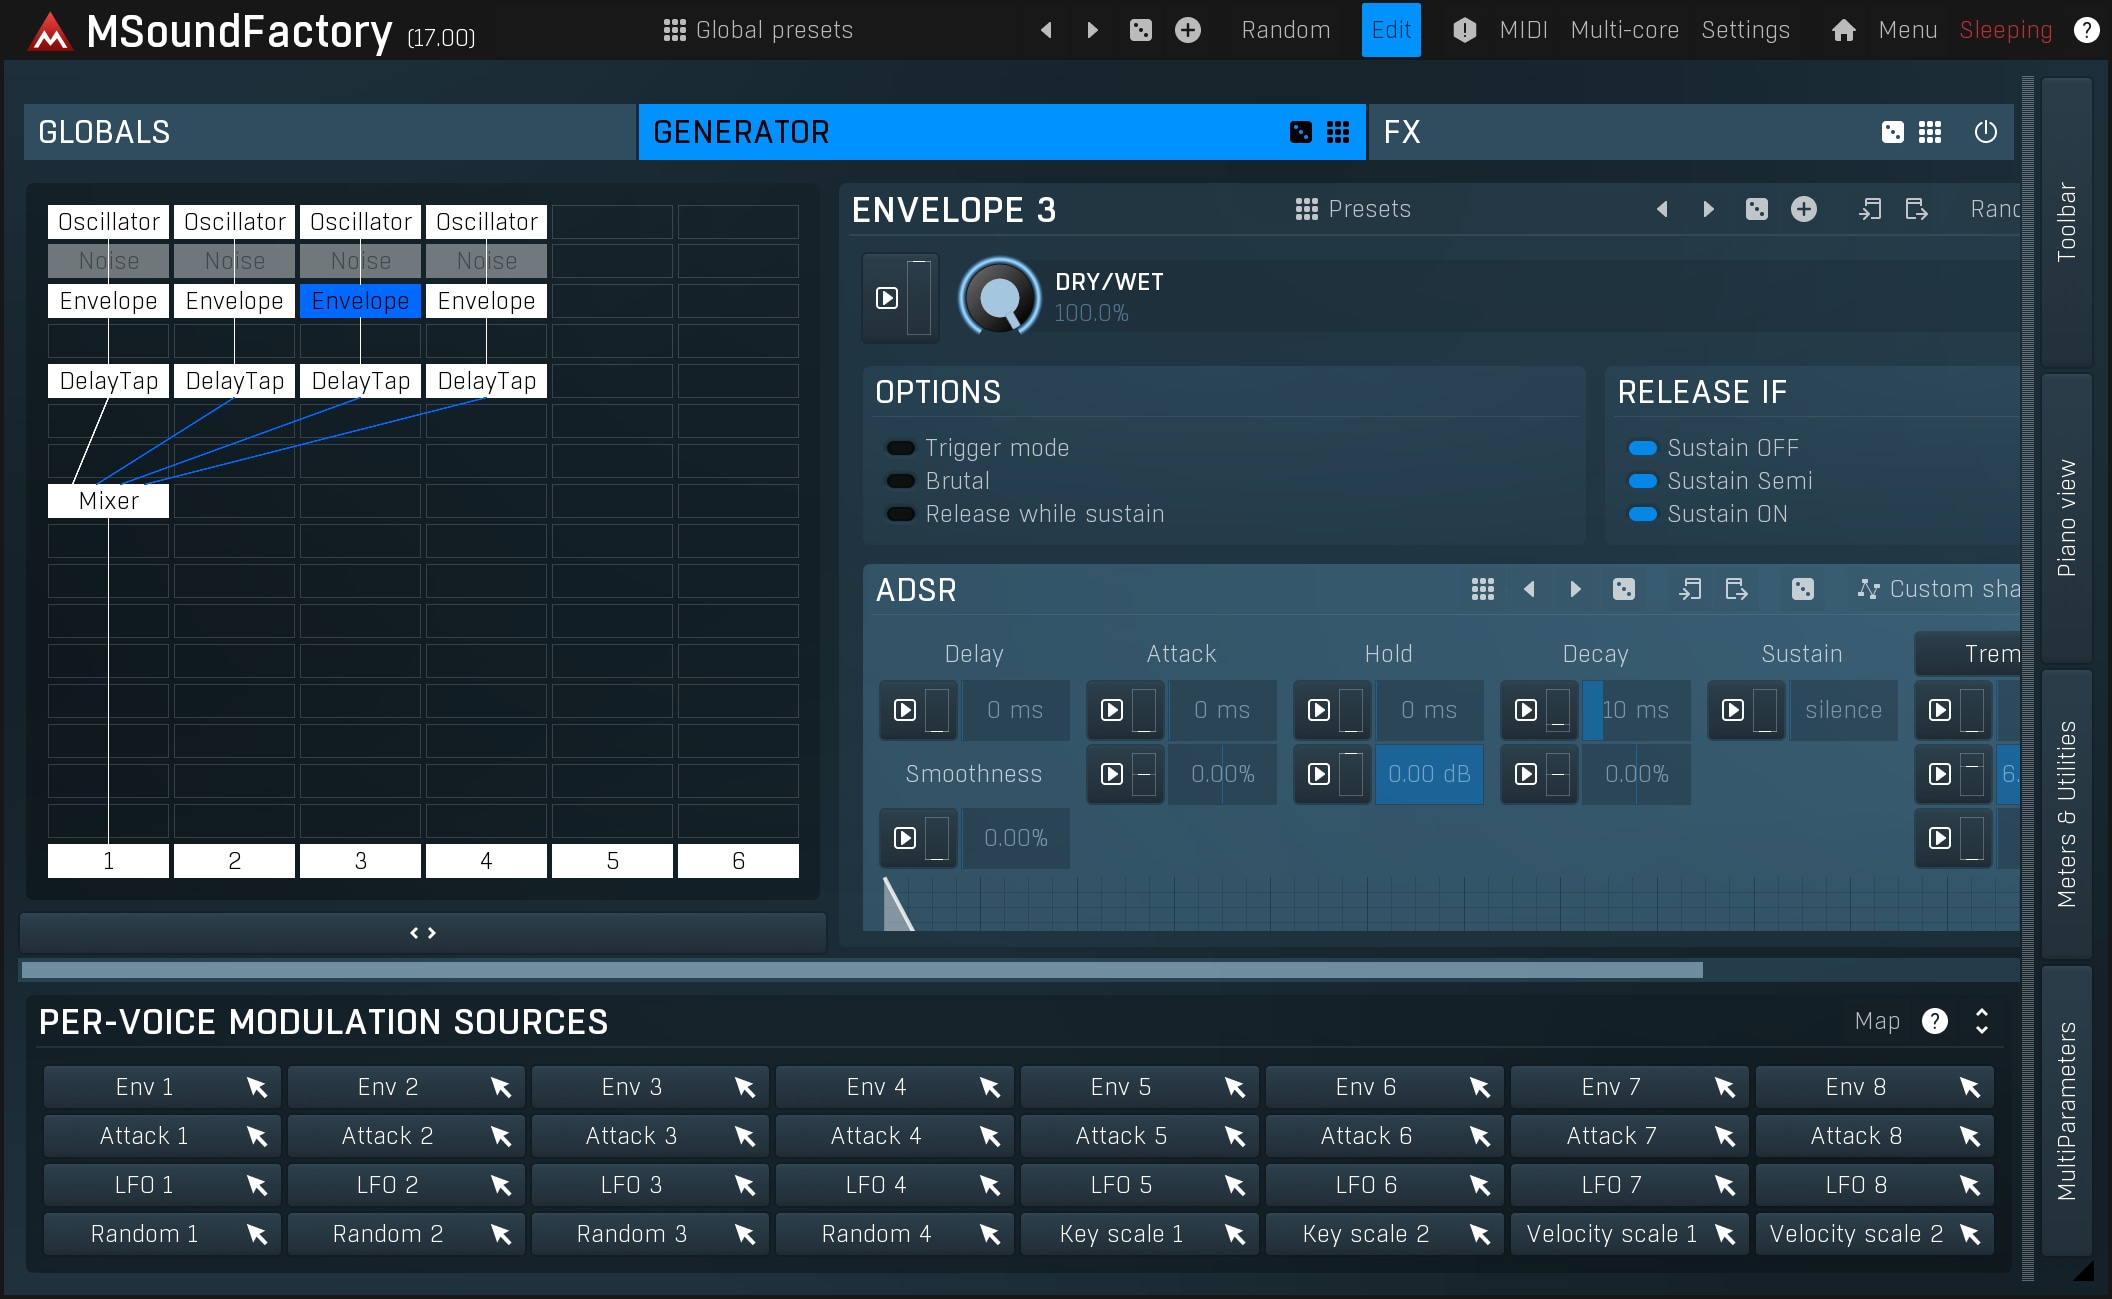2112x1299 pixels.
Task: Click the plus icon beside Global presets
Action: pos(1187,30)
